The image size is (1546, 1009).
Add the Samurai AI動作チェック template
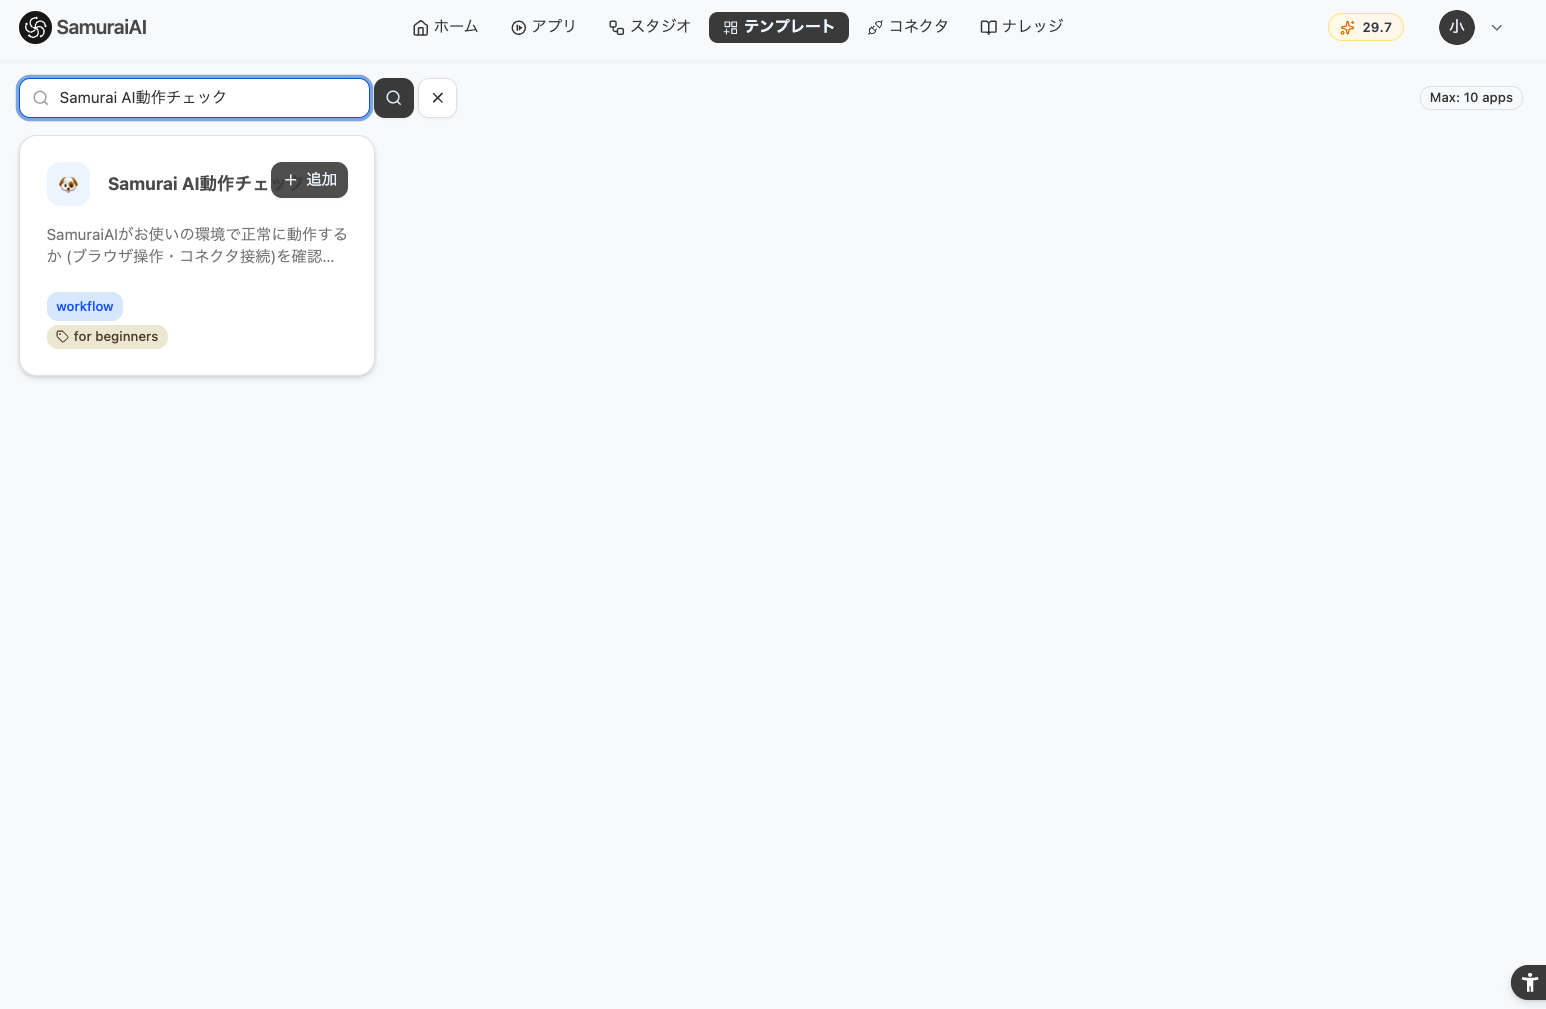pos(310,180)
